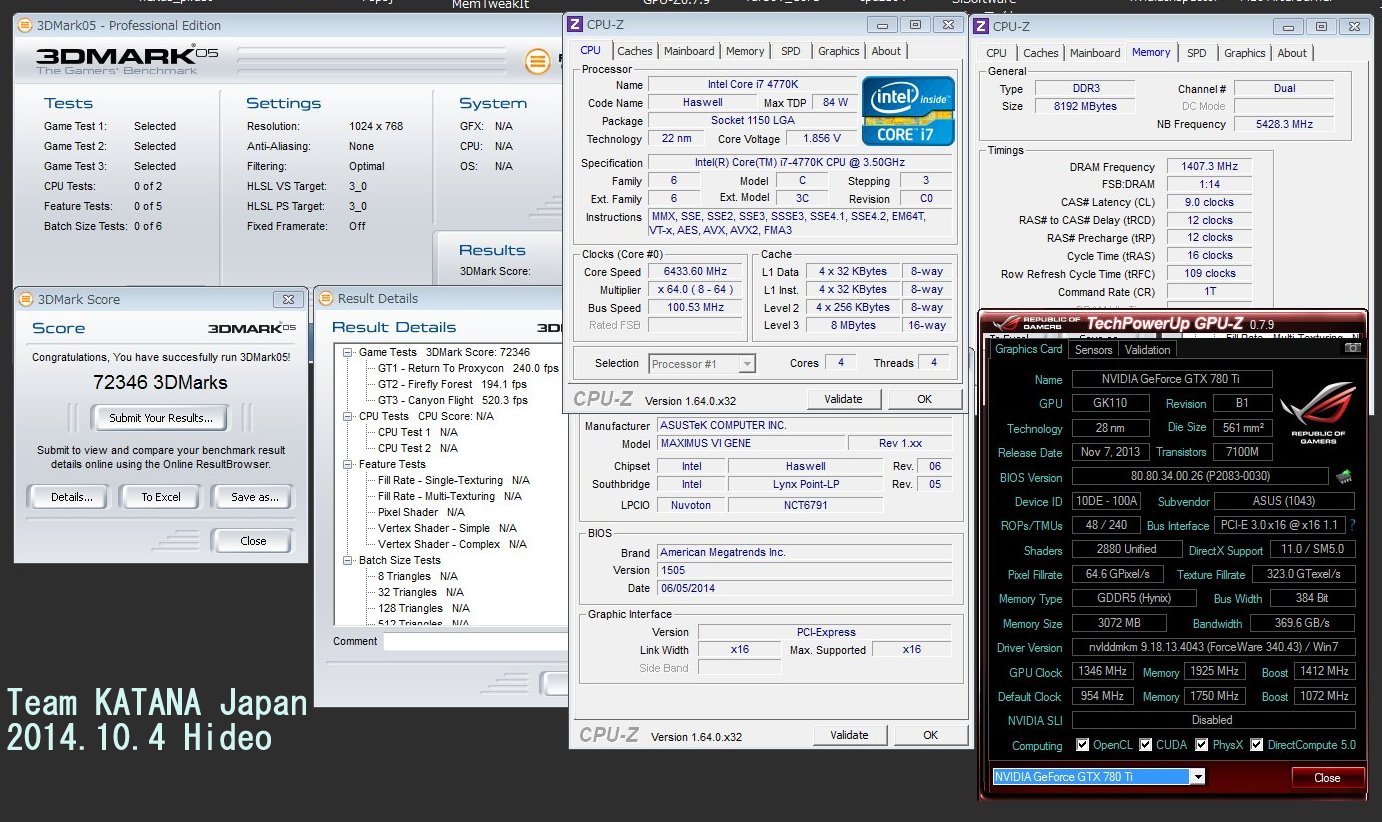Click the 3DMark Score window title icon
This screenshot has width=1382, height=822.
25,299
